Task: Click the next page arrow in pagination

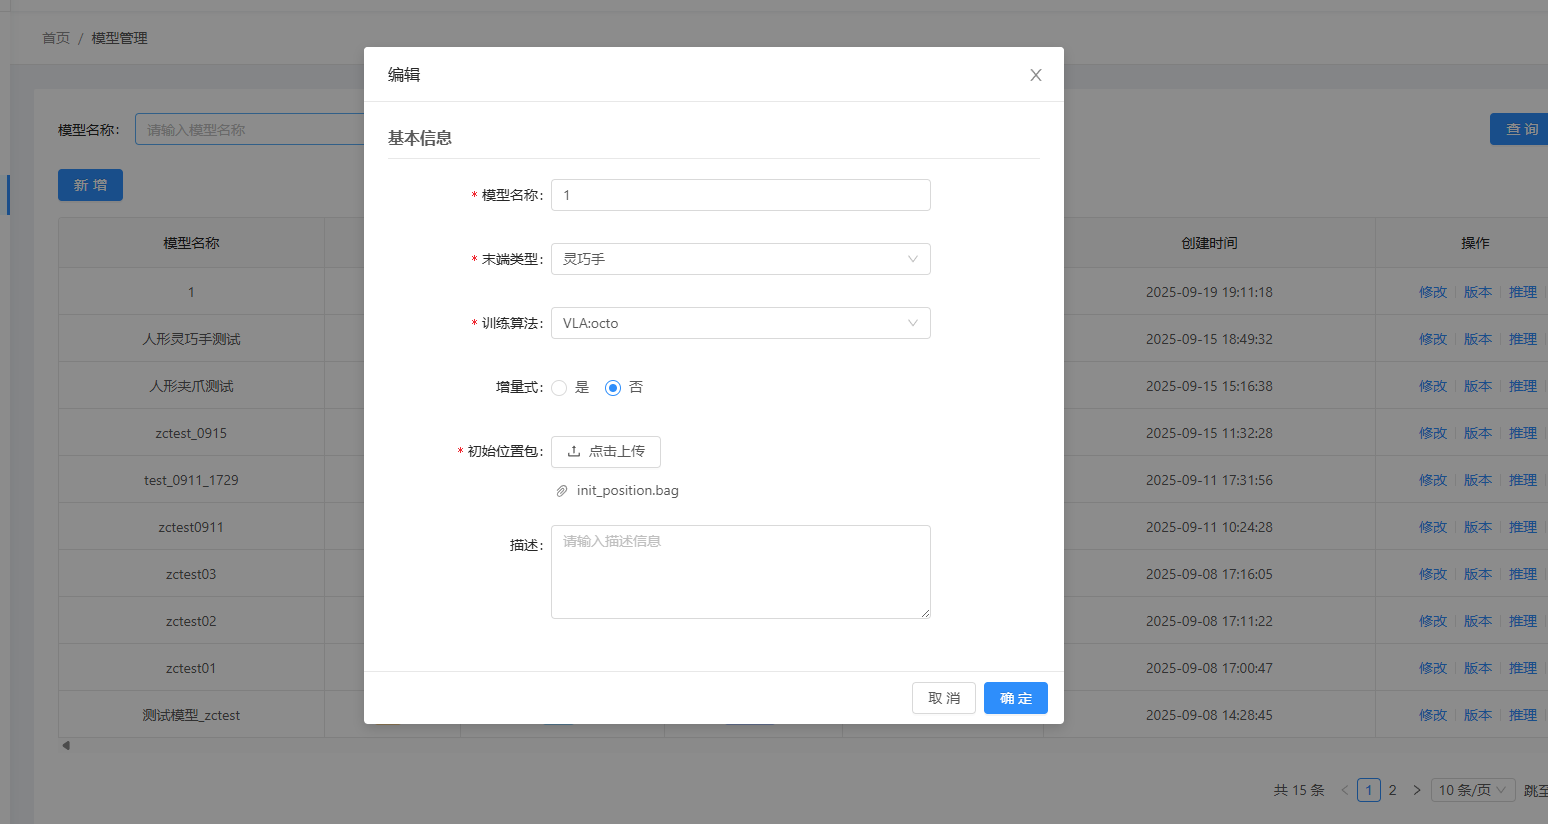Action: pos(1417,790)
